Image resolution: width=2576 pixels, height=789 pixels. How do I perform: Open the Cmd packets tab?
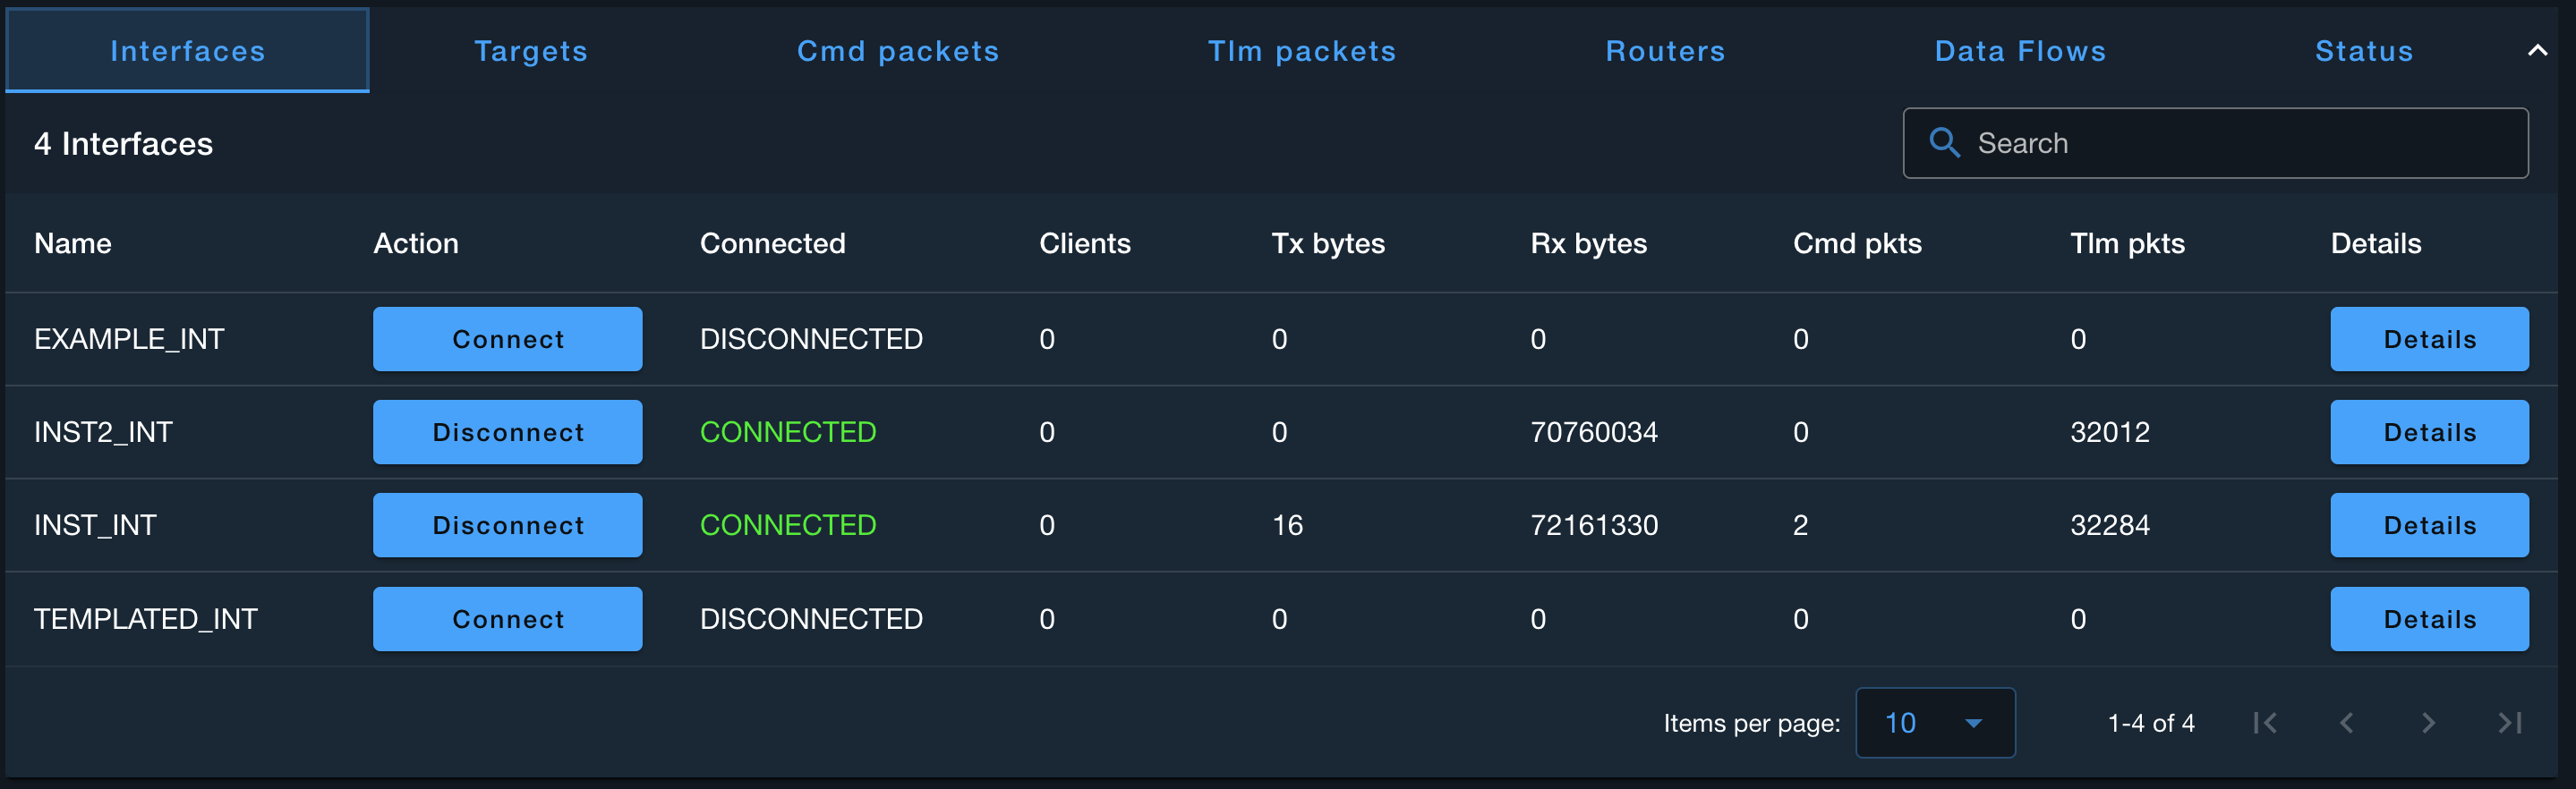pyautogui.click(x=897, y=51)
